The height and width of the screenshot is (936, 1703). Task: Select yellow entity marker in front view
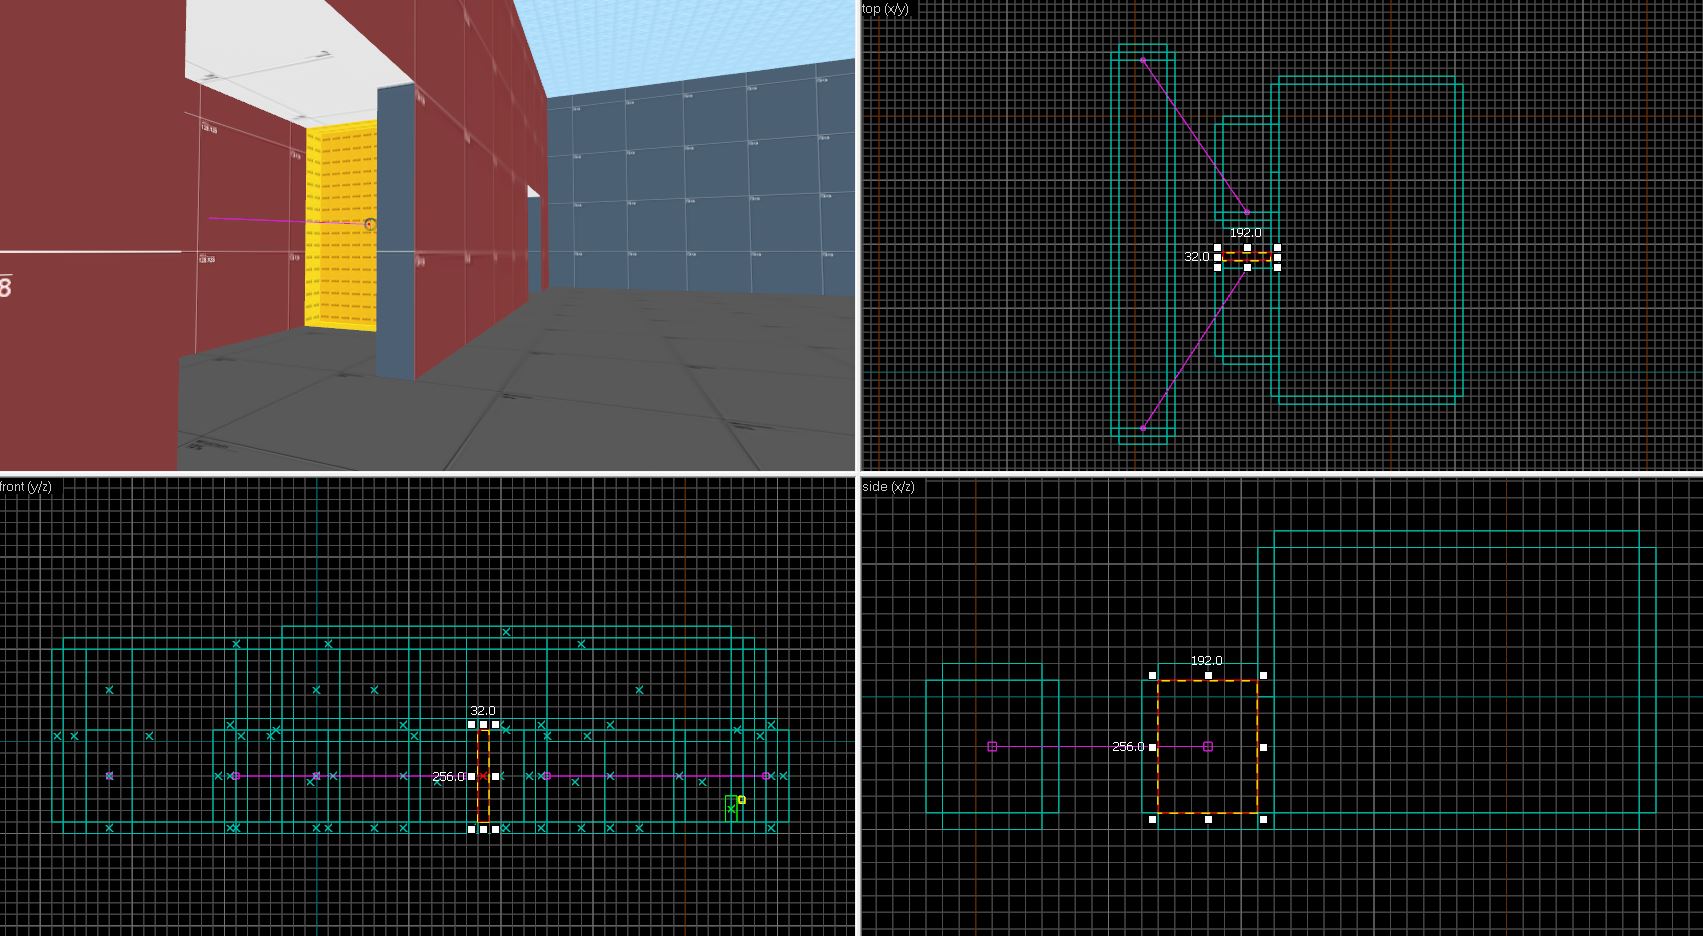point(741,800)
